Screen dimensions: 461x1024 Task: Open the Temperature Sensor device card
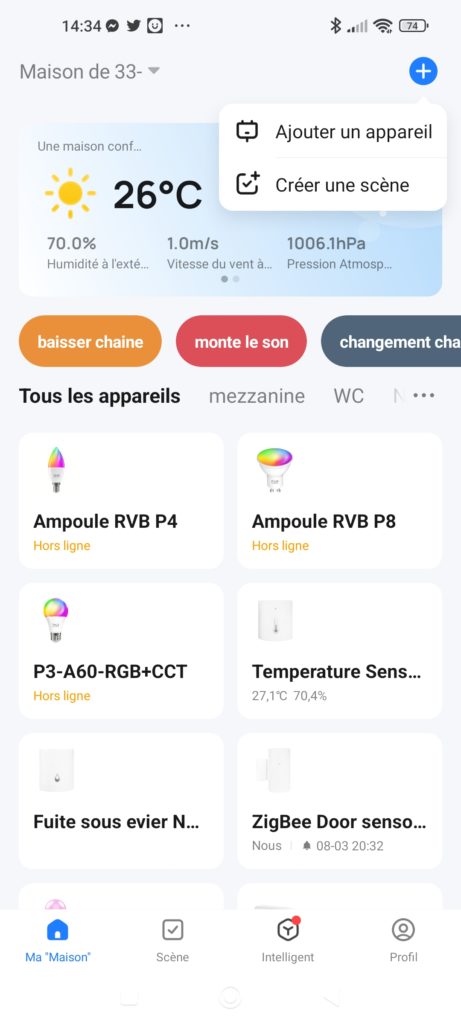coord(340,650)
